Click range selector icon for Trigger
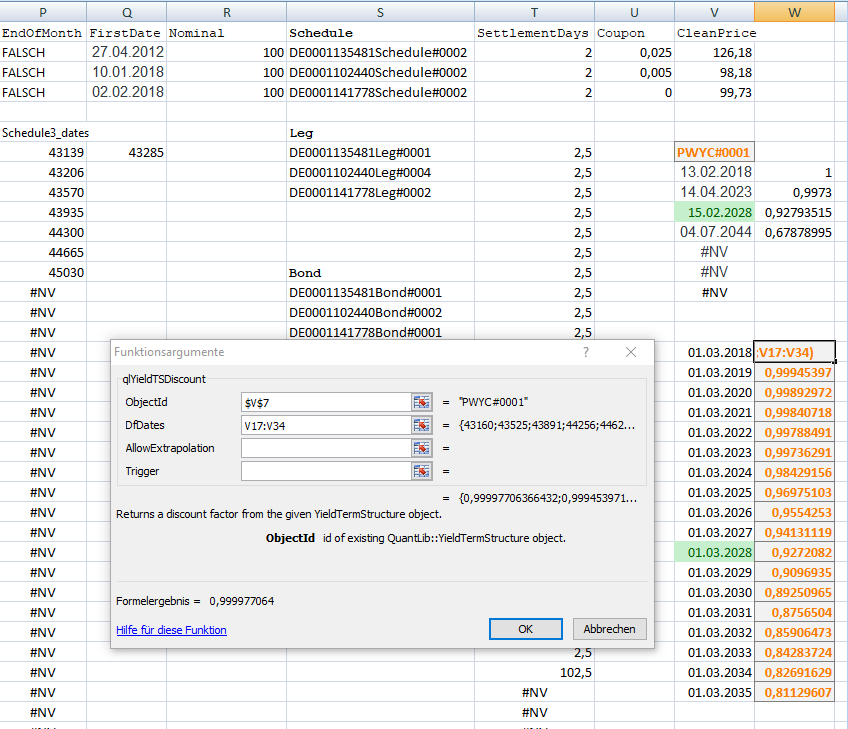 422,471
